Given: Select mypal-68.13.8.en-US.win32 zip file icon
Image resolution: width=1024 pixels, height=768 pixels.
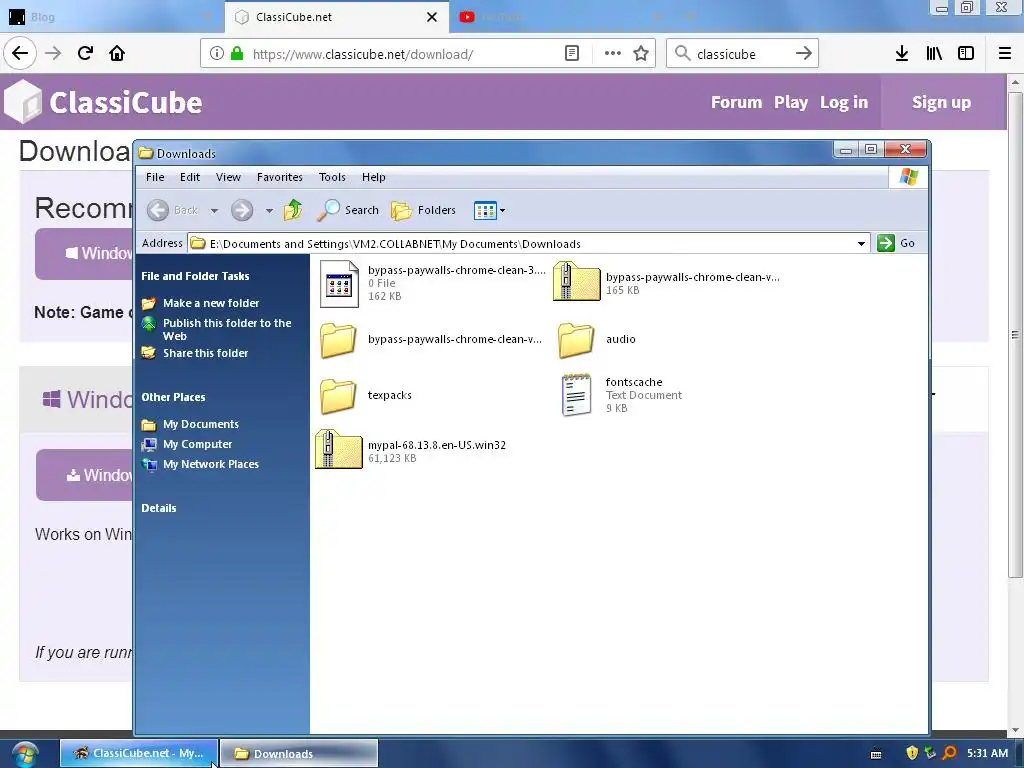Looking at the screenshot, I should 338,449.
